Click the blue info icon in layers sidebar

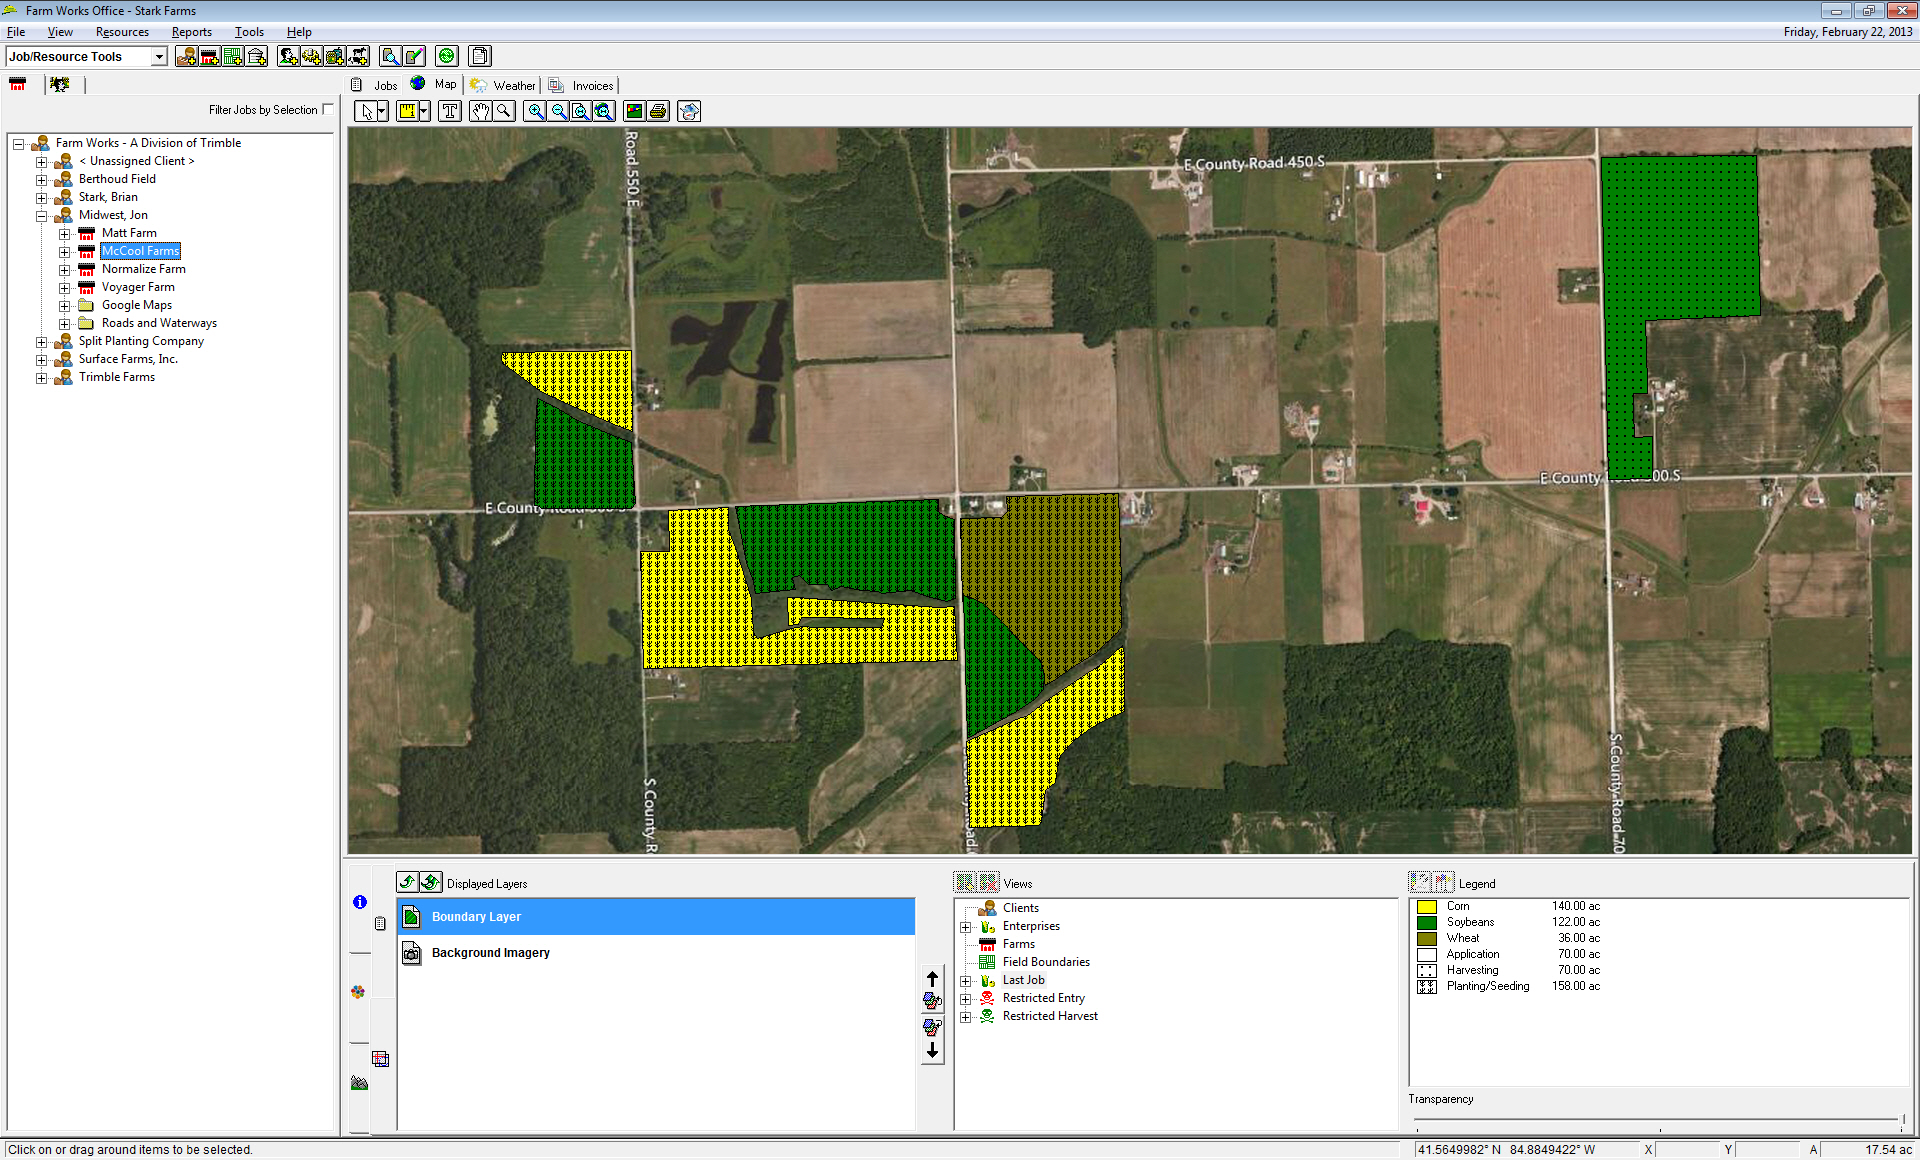point(360,902)
